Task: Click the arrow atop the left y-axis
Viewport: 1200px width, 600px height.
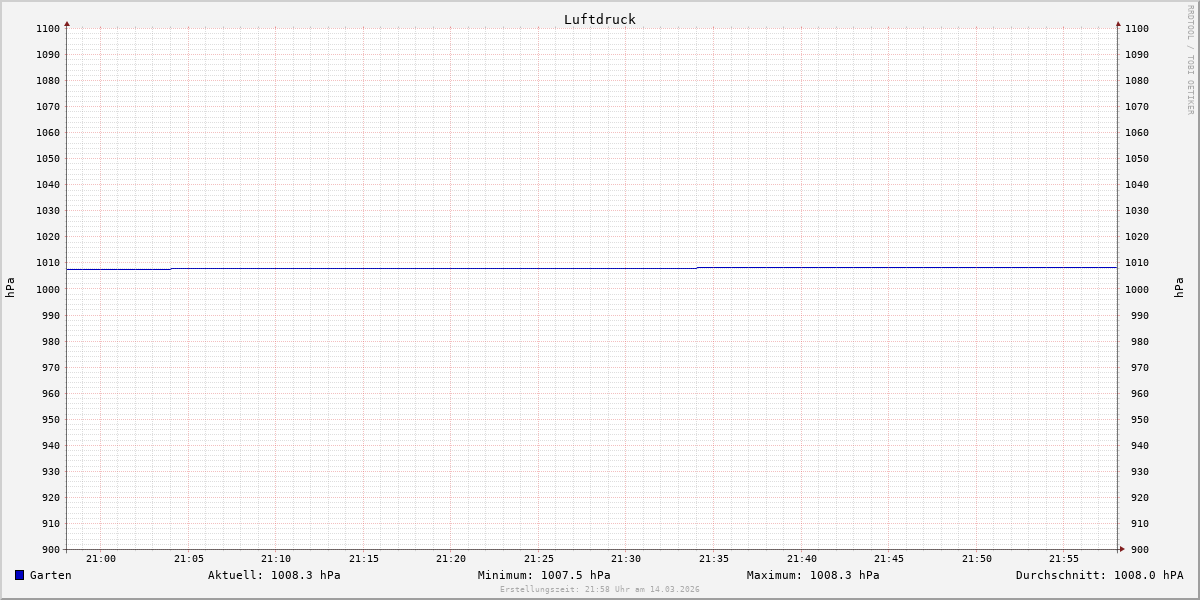Action: click(67, 23)
